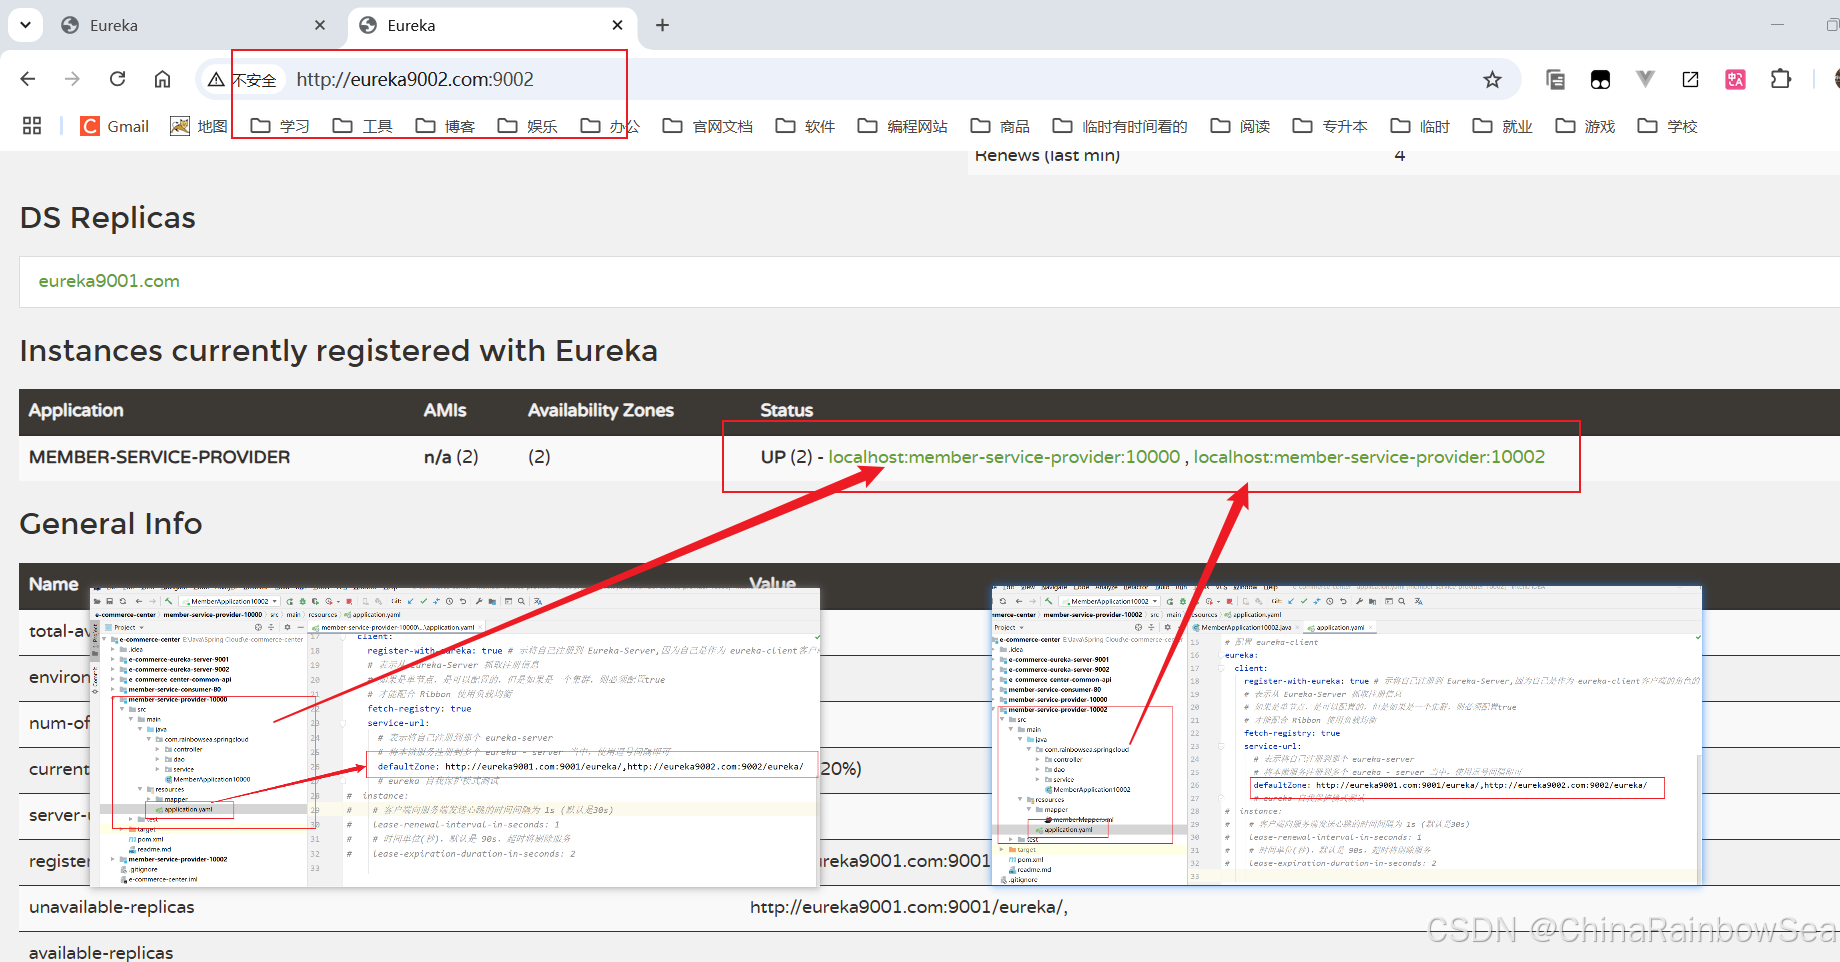Open a new browser tab
The width and height of the screenshot is (1840, 962).
click(x=662, y=25)
